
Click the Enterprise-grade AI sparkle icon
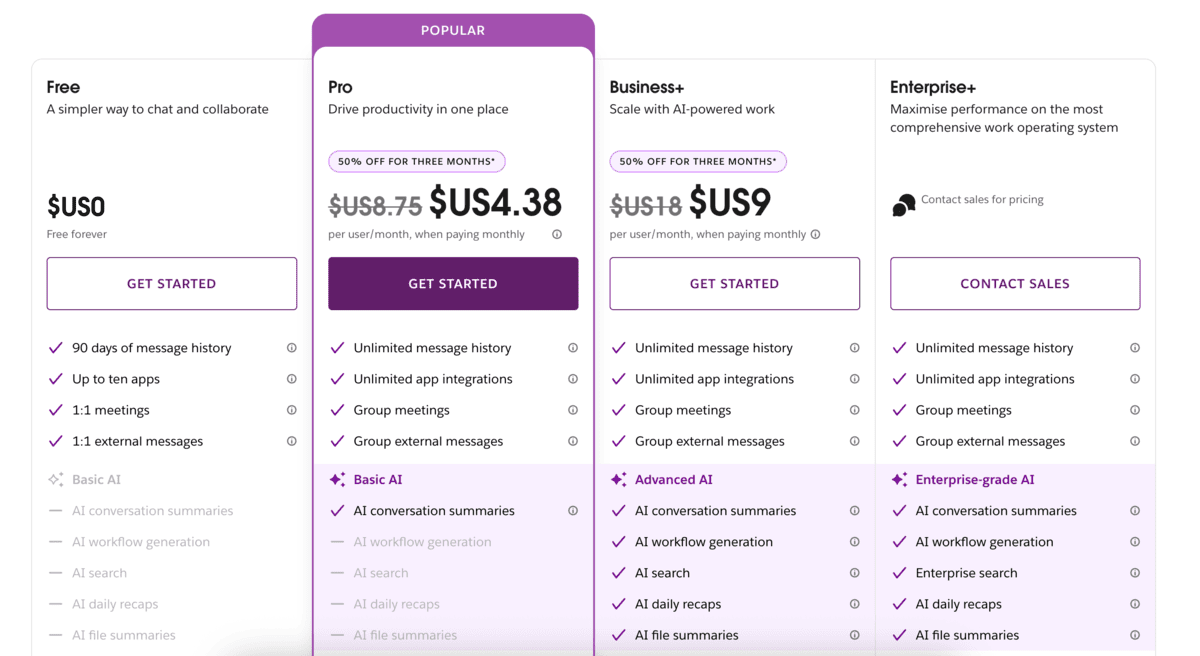900,479
